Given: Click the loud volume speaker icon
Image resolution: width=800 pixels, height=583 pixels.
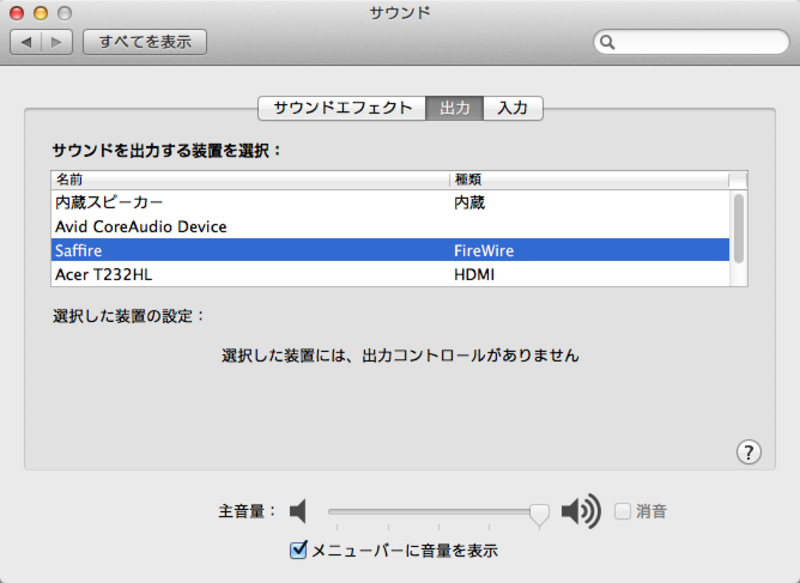Looking at the screenshot, I should 581,511.
